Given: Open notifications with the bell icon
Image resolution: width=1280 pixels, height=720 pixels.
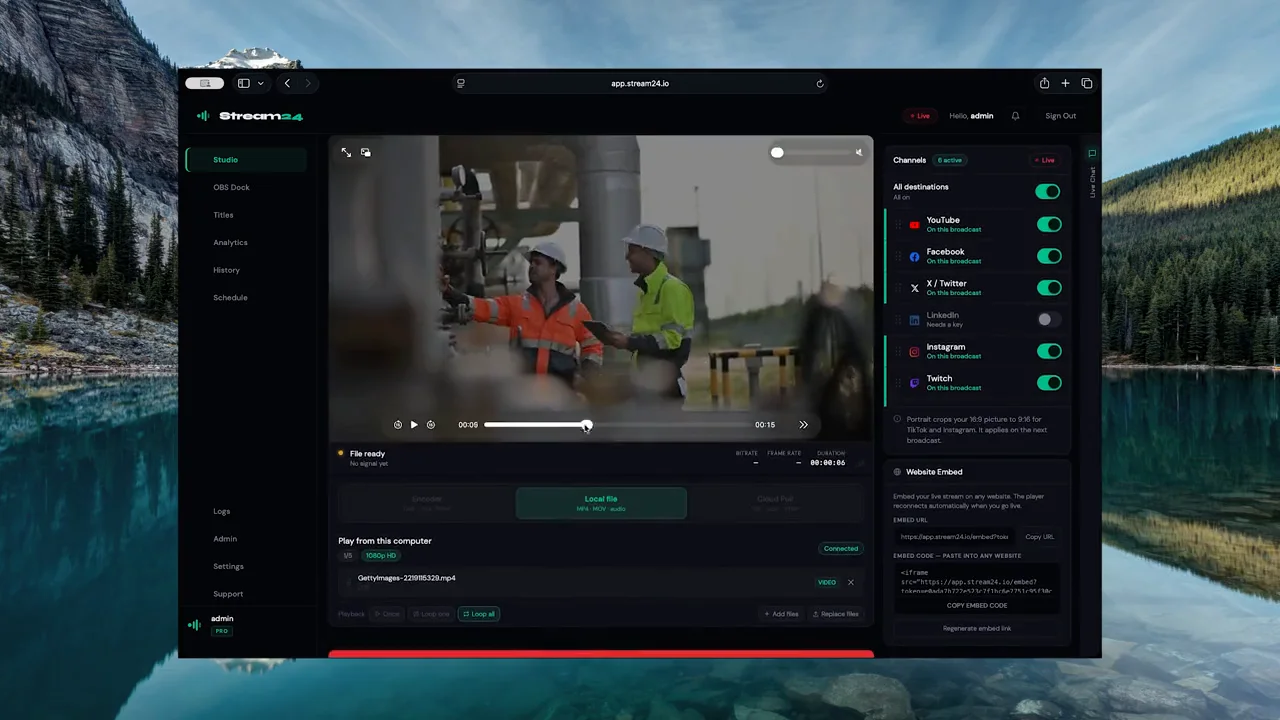Looking at the screenshot, I should pyautogui.click(x=1015, y=116).
